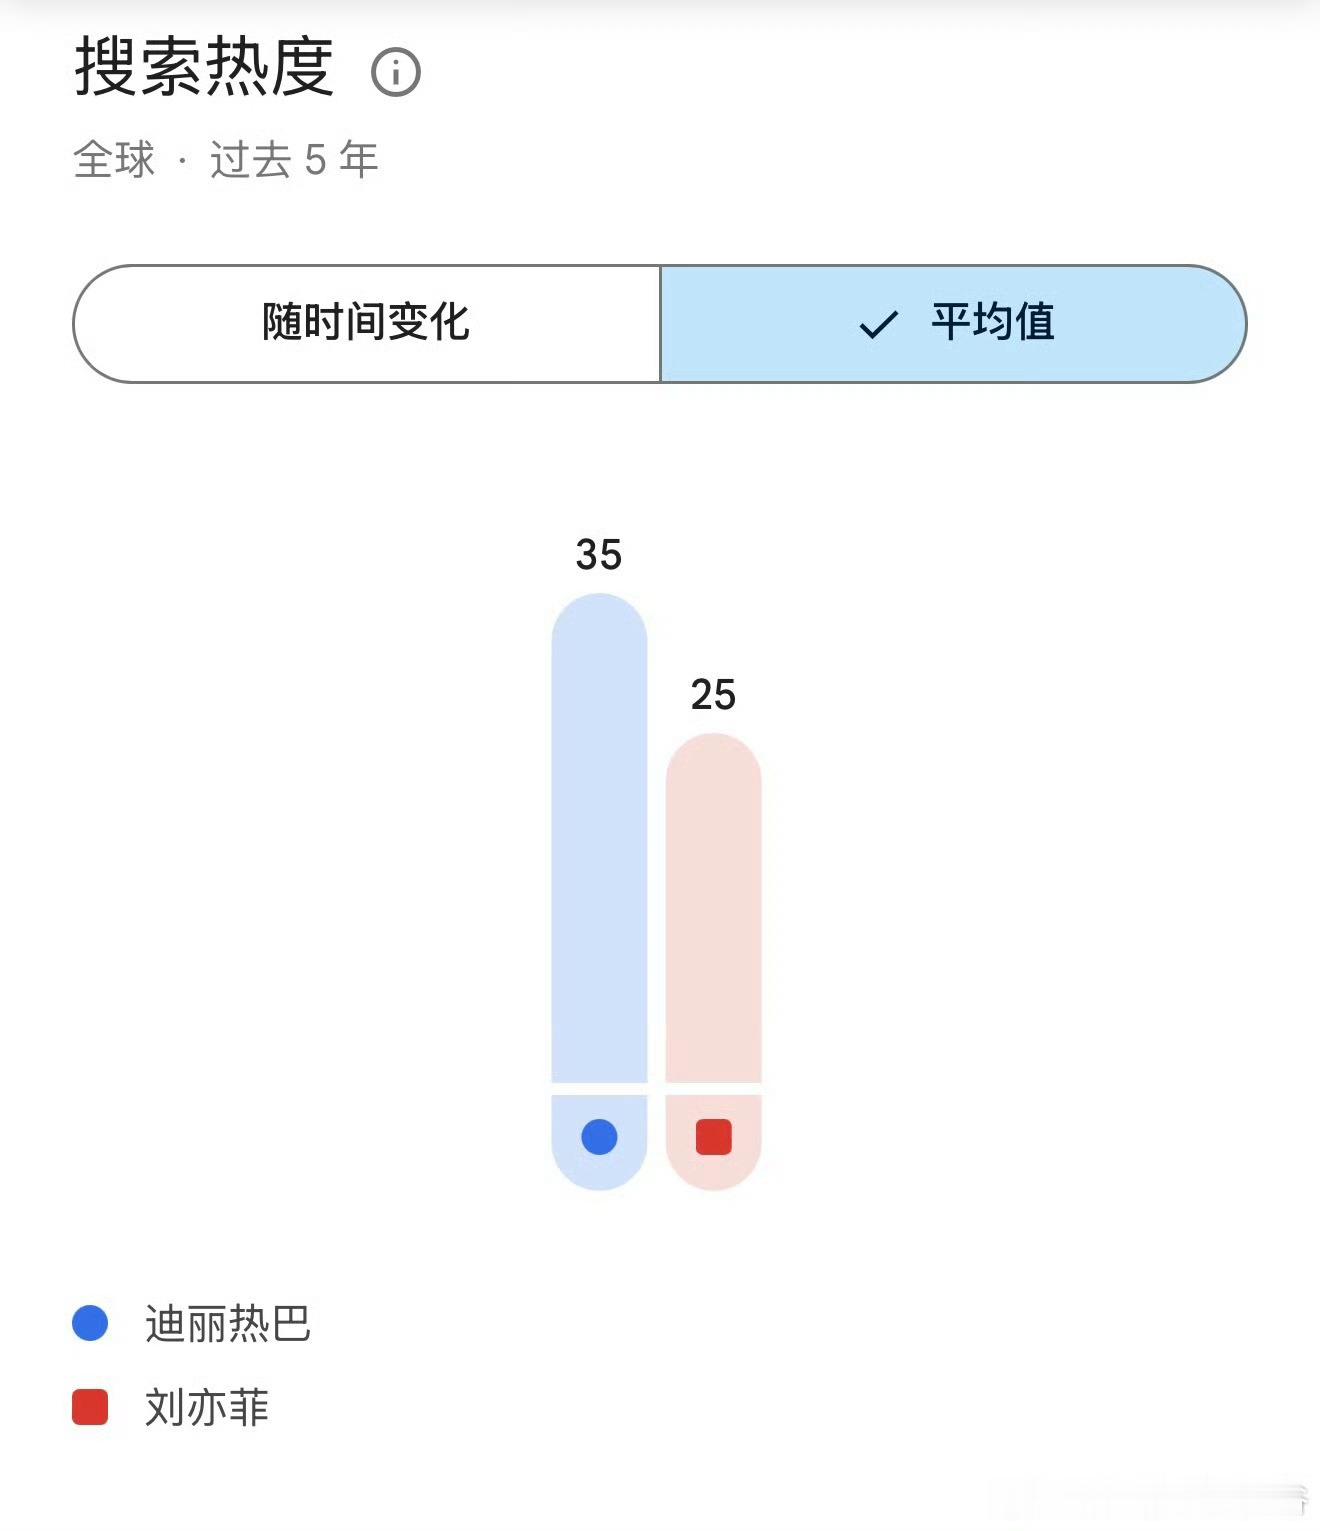The height and width of the screenshot is (1531, 1320).
Task: Click the 过去 5 年 time range text
Action: 294,159
